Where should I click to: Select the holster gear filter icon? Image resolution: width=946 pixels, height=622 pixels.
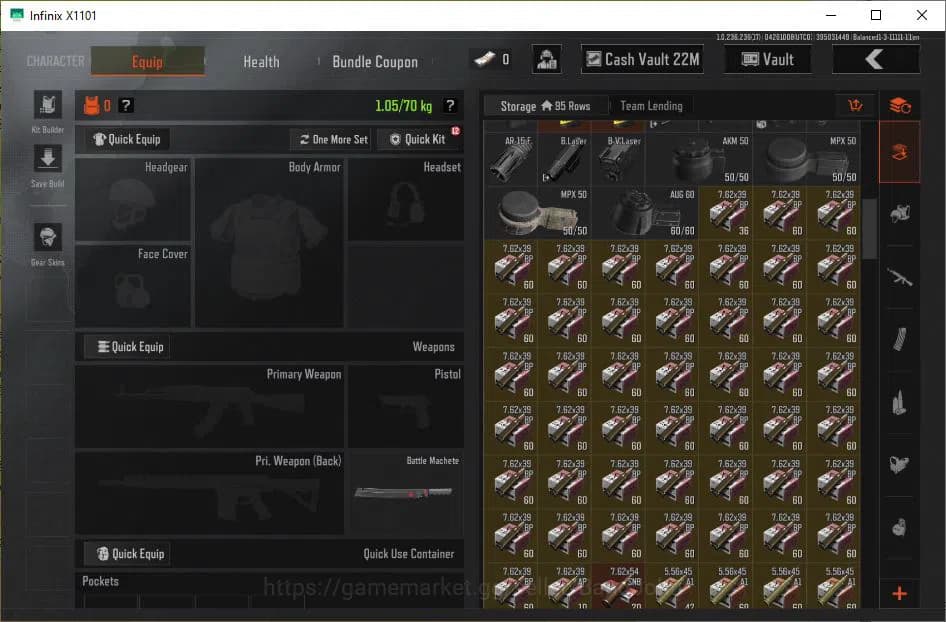899,465
